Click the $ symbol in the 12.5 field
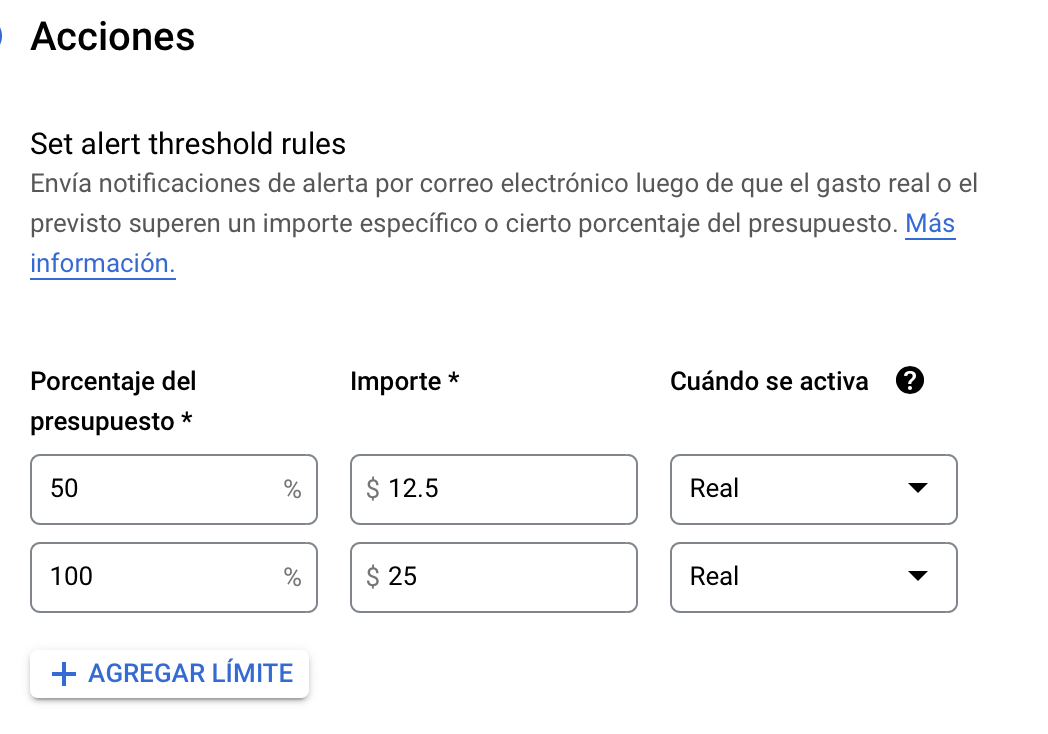The width and height of the screenshot is (1048, 734). pos(373,489)
